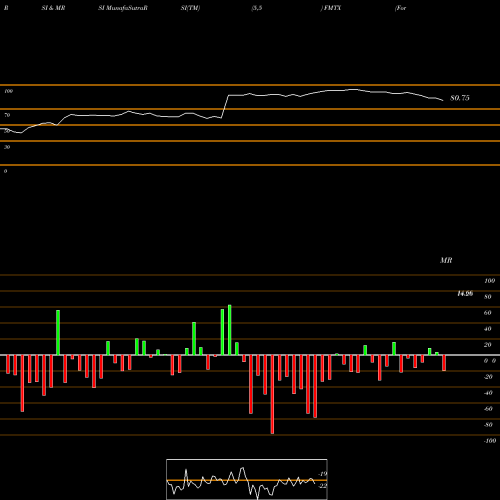Click the RSI upper axis label 100
Screen dimensions: 500x500
[x=8, y=91]
